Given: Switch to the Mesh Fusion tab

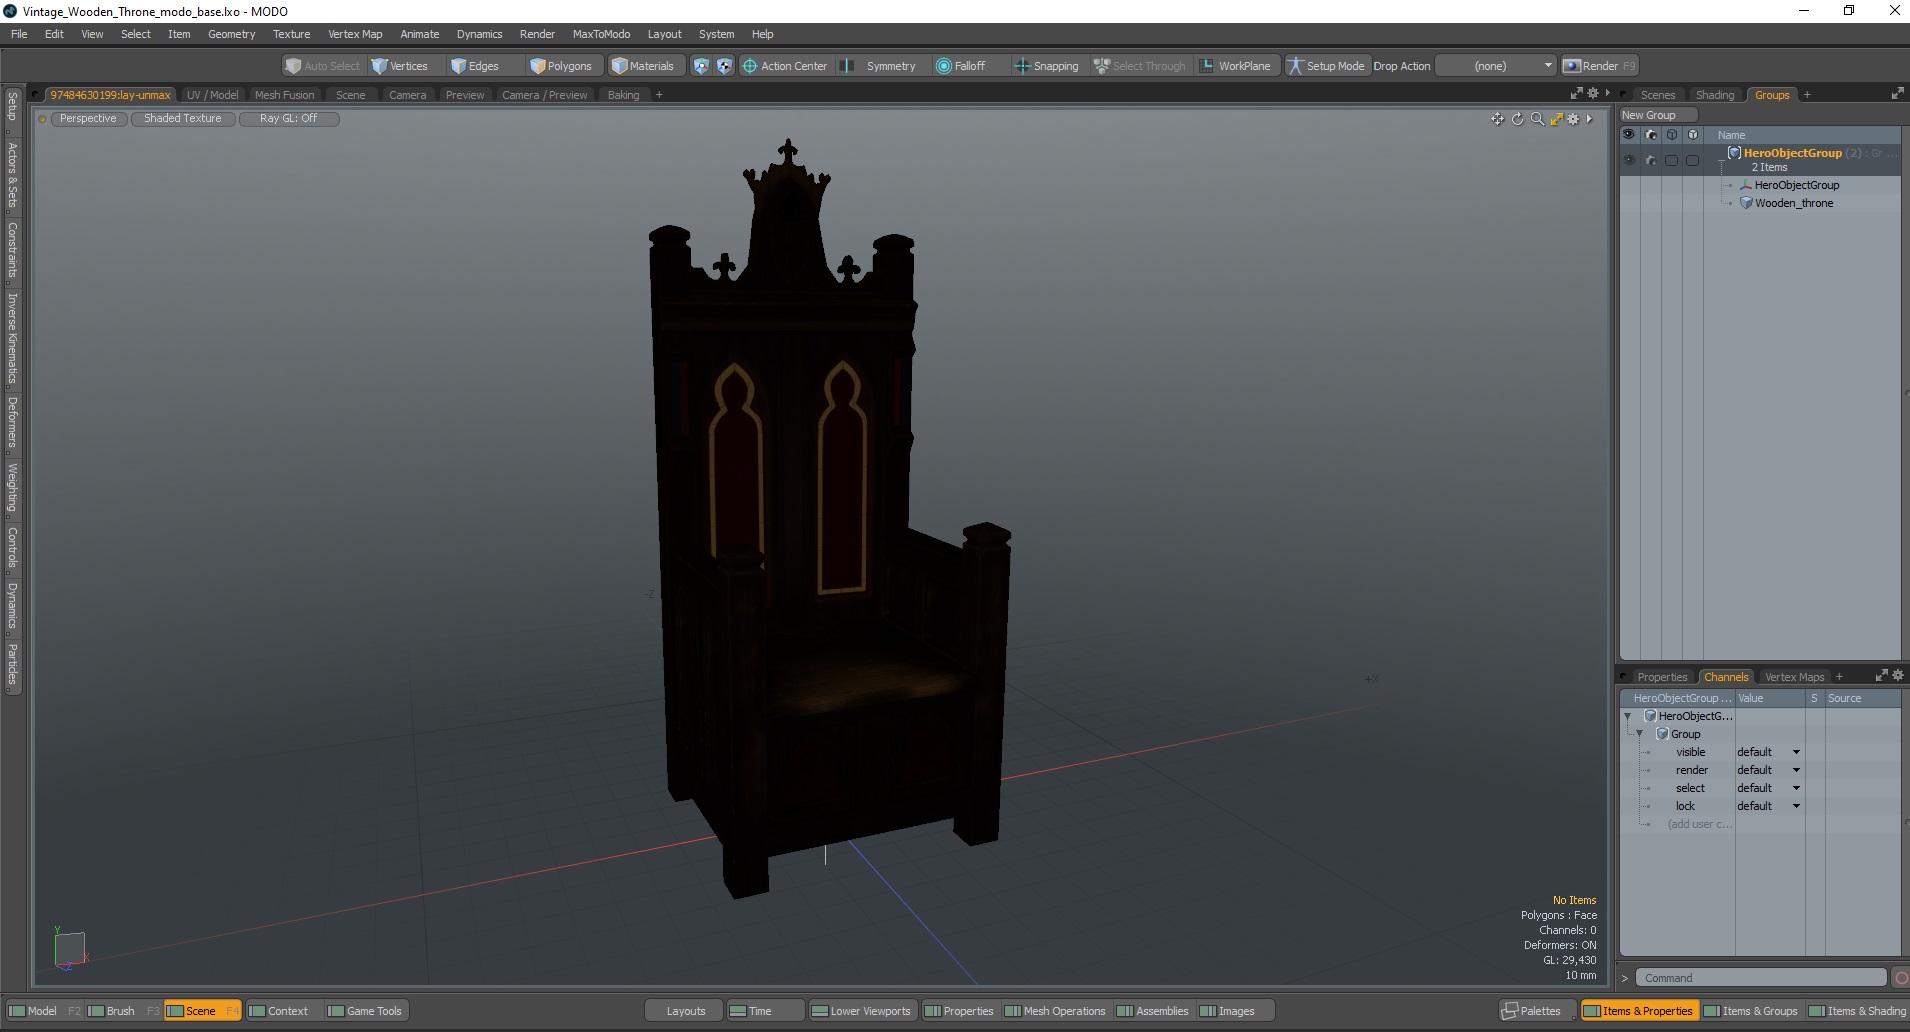Looking at the screenshot, I should [x=284, y=95].
